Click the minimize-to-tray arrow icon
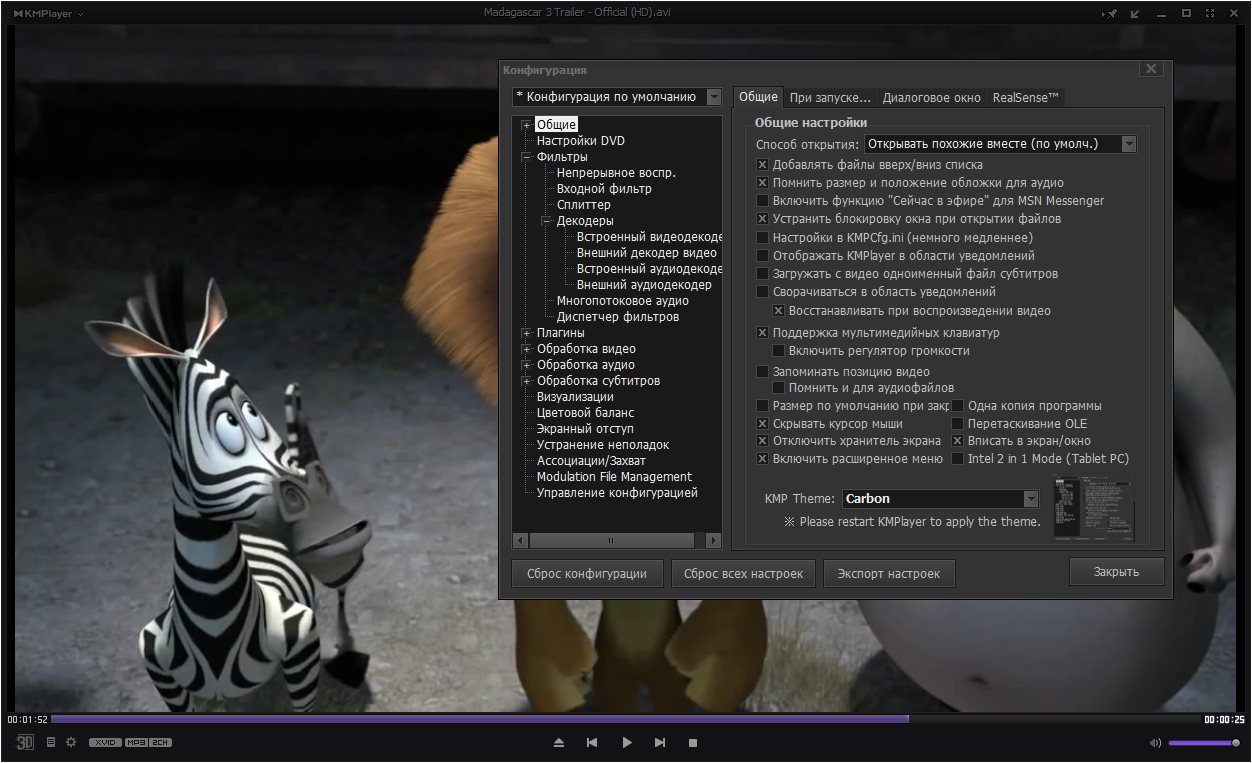1252x763 pixels. tap(1137, 13)
